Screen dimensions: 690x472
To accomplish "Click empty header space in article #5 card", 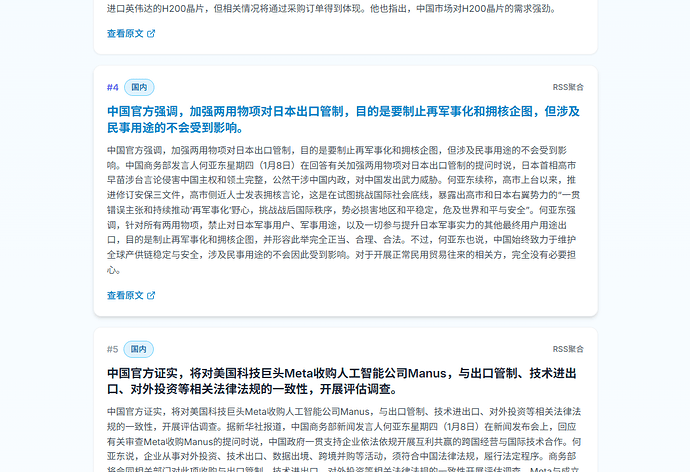I will [x=350, y=349].
